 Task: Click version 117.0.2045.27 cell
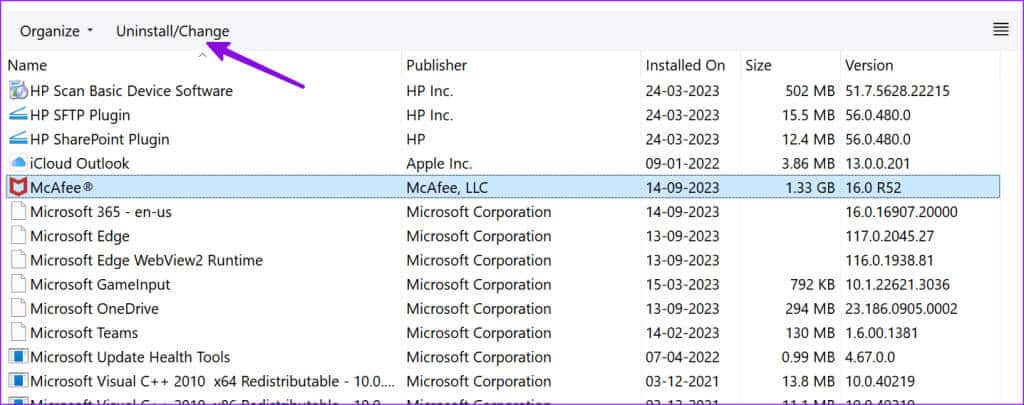click(x=889, y=236)
